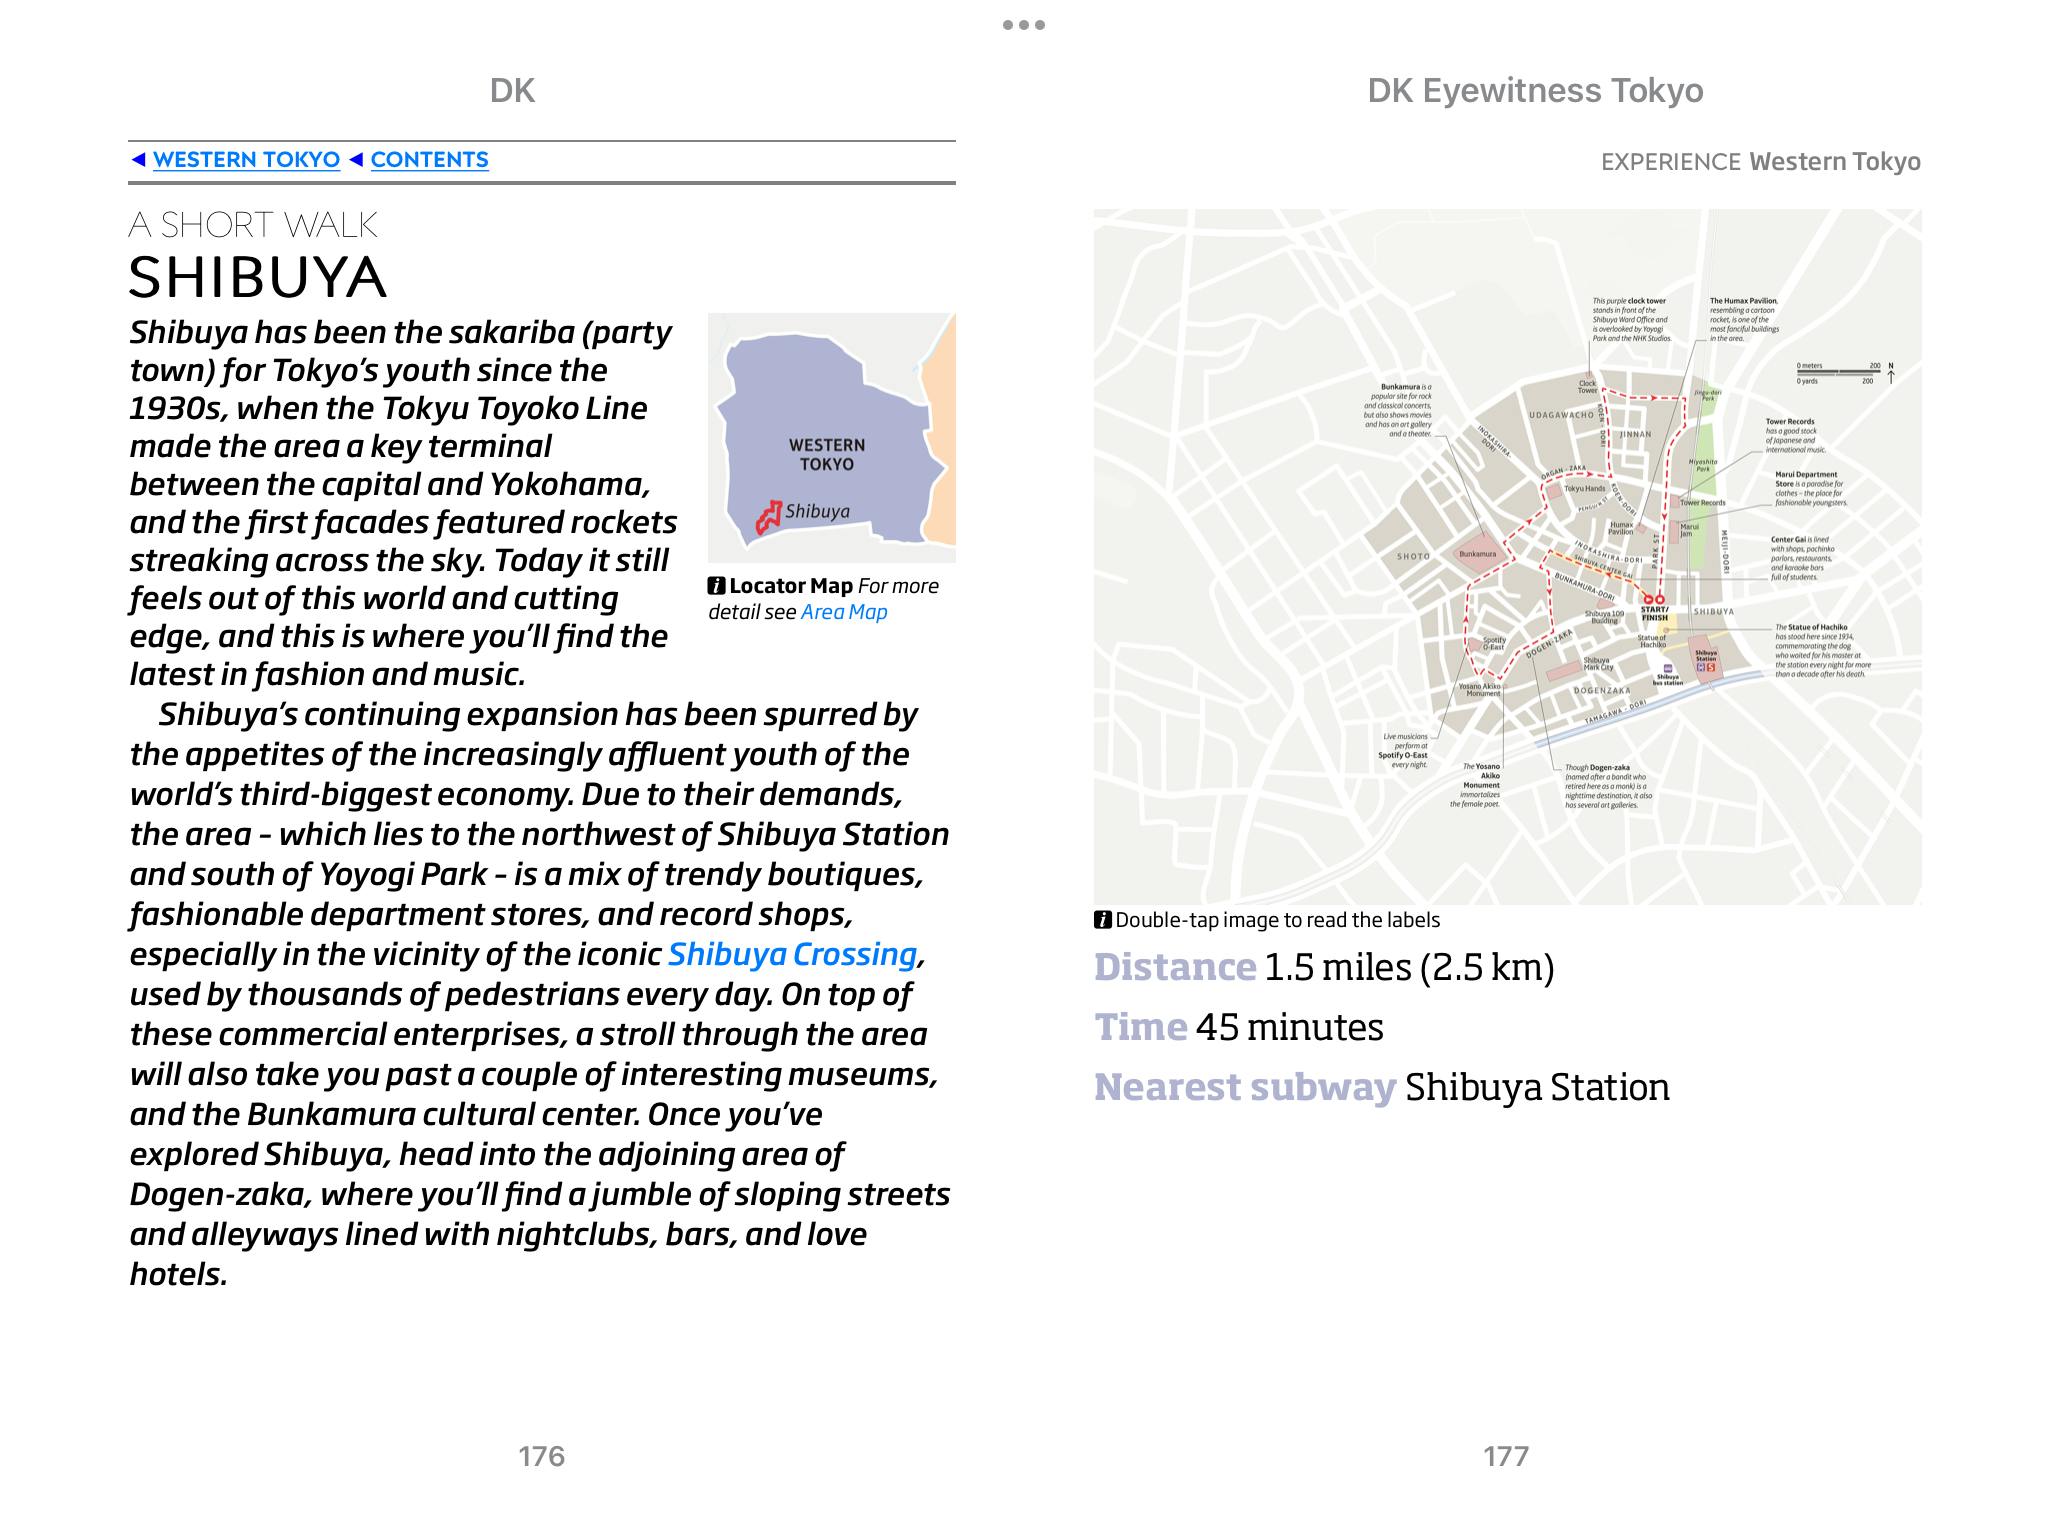Tap page number 176 at bottom

(x=541, y=1456)
